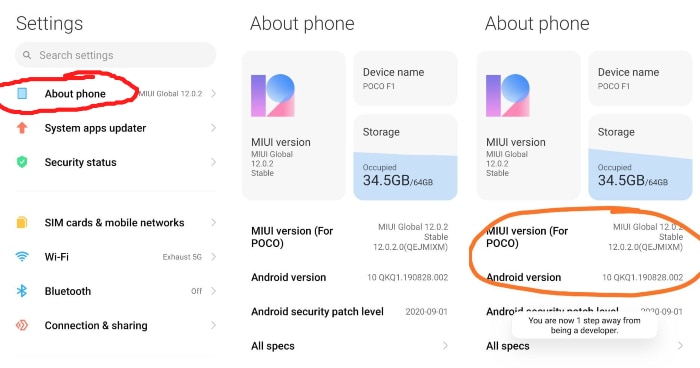The width and height of the screenshot is (700, 368).
Task: Click the About phone tablet icon
Action: (x=22, y=93)
